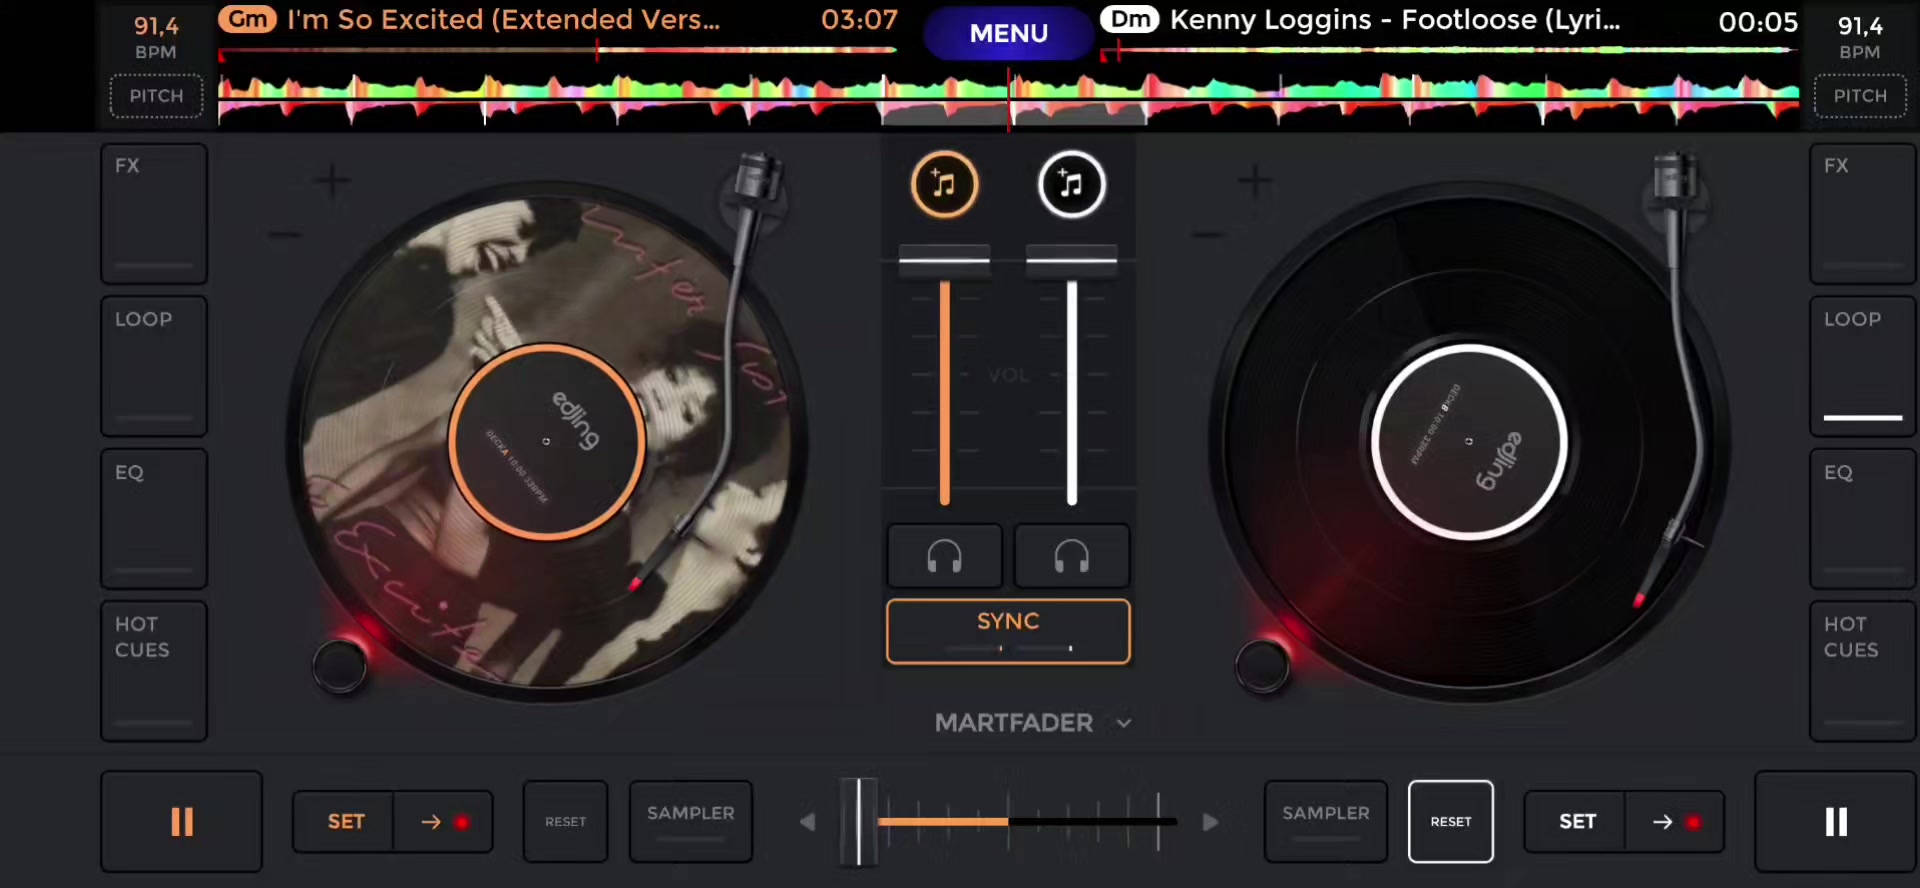Open the left deck HOT CUES panel

tap(154, 671)
